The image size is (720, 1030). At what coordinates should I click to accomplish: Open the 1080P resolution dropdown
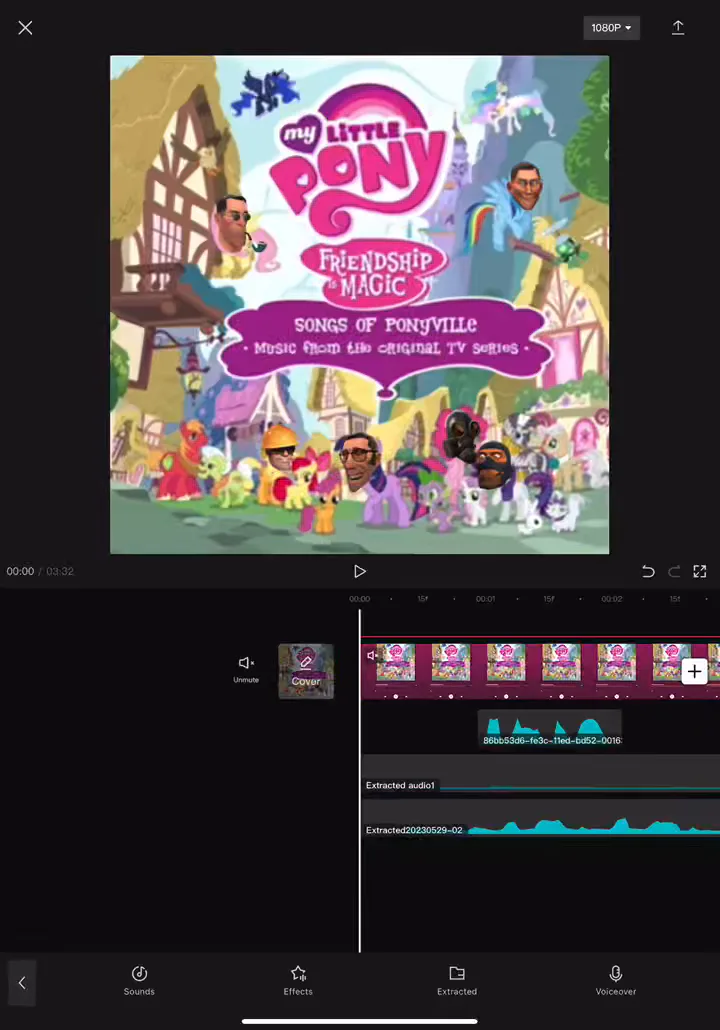(611, 28)
